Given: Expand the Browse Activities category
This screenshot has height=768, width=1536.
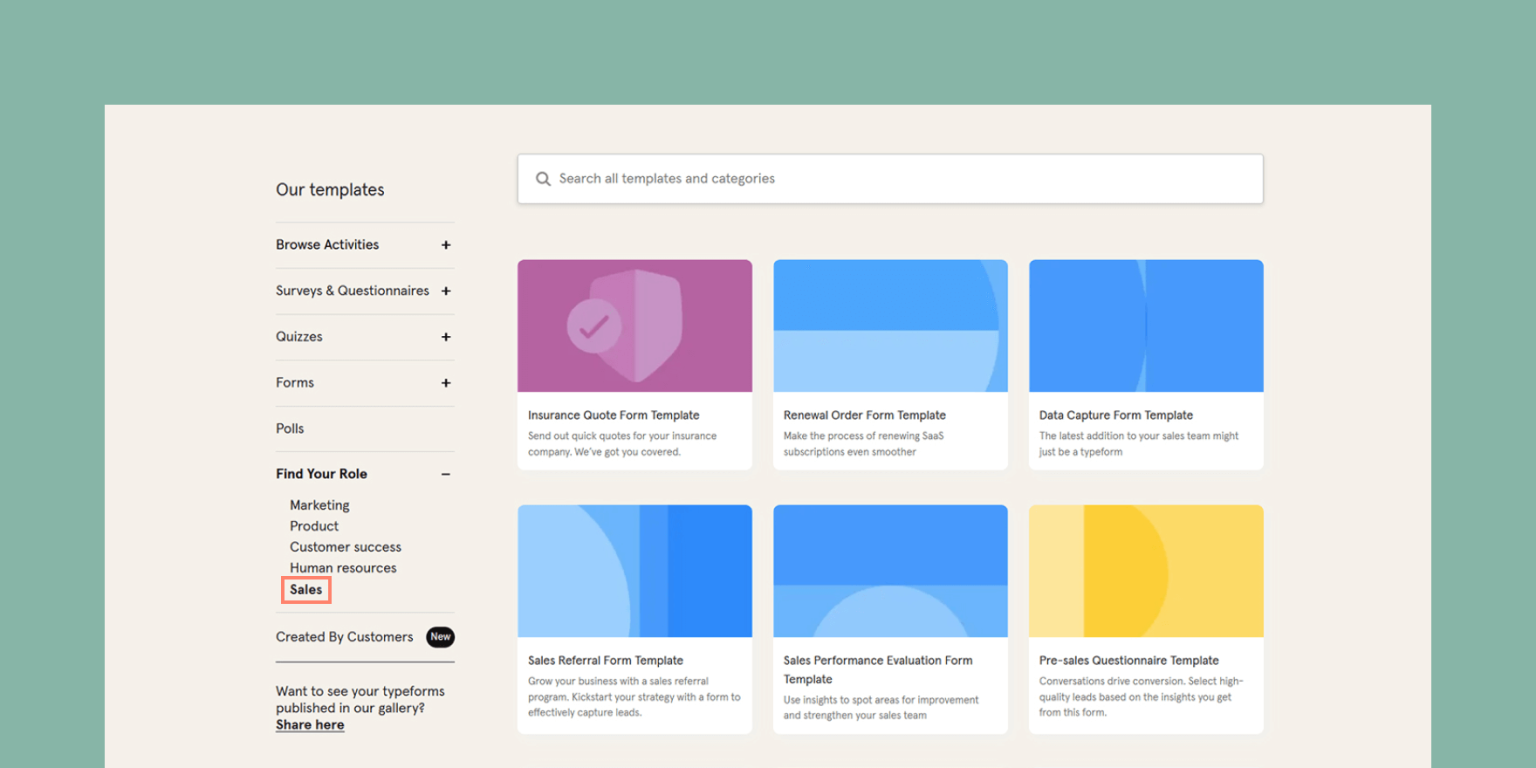Looking at the screenshot, I should [446, 245].
